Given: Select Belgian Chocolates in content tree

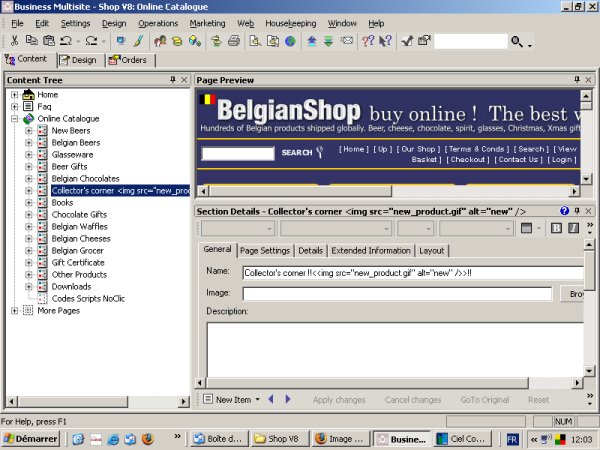Looking at the screenshot, I should [85, 178].
